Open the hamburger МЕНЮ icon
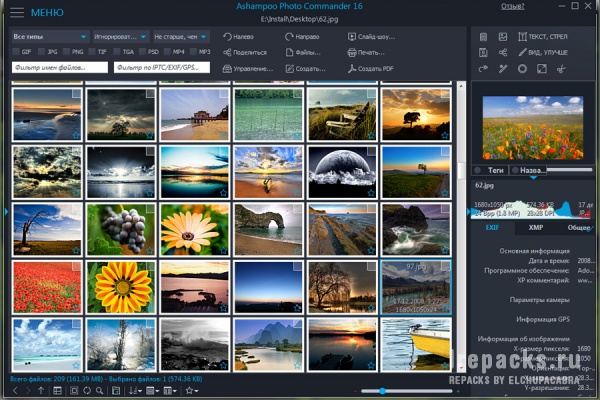This screenshot has width=600, height=400. click(17, 12)
